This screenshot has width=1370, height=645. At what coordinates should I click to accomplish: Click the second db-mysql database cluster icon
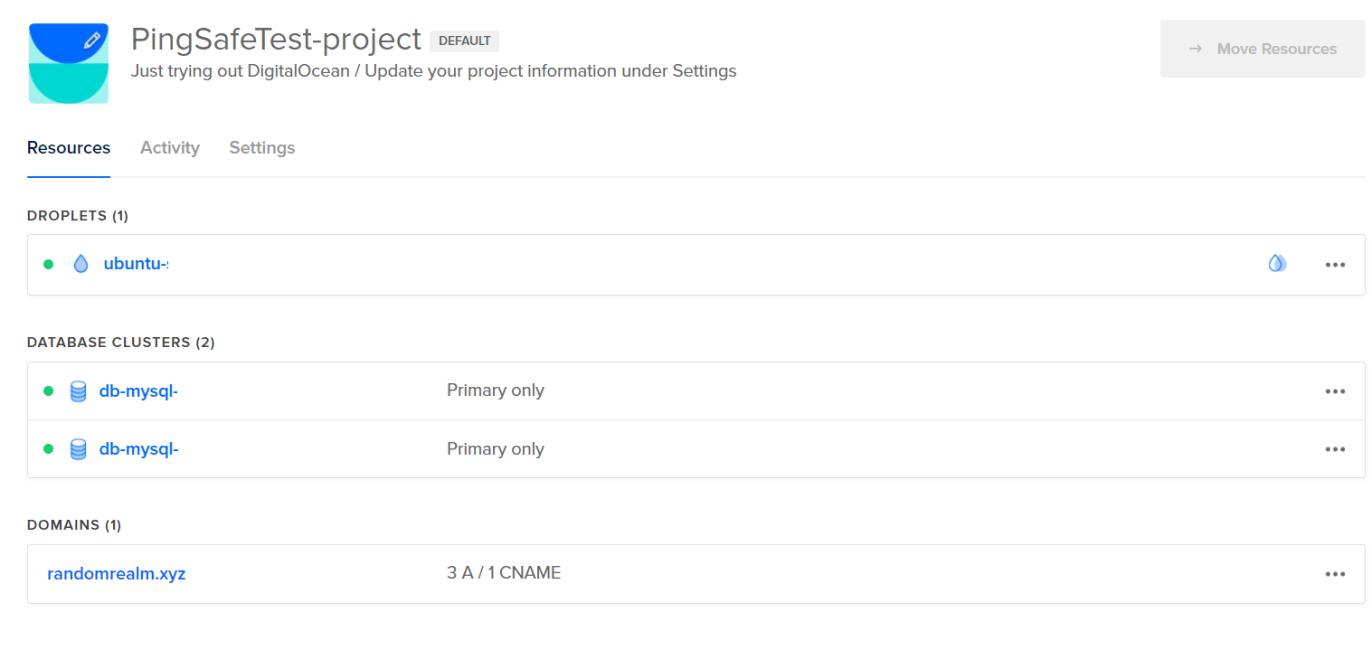coord(78,449)
